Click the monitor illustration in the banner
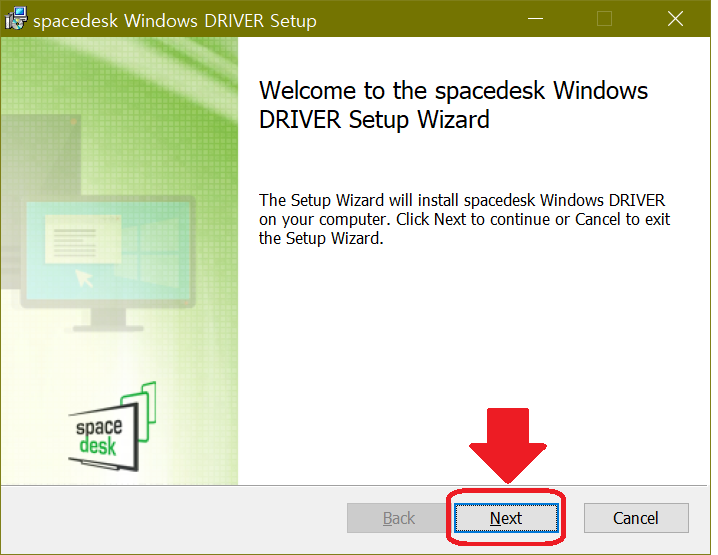Screen dimensions: 718x555 [108, 263]
